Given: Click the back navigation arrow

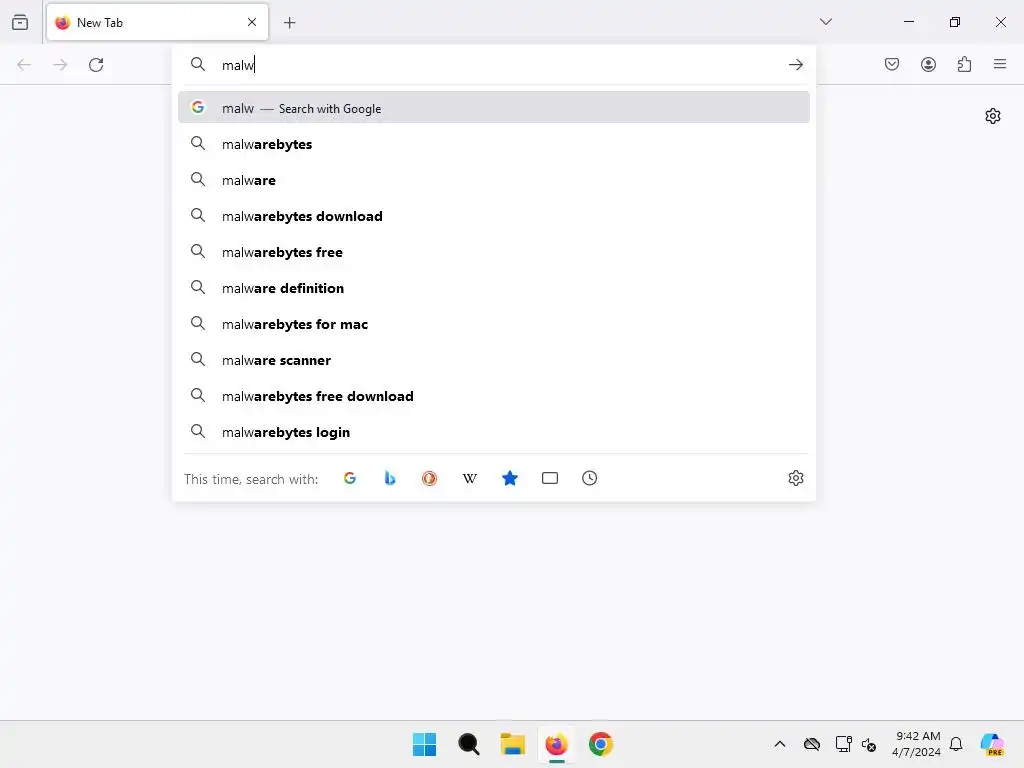Looking at the screenshot, I should click(x=24, y=65).
